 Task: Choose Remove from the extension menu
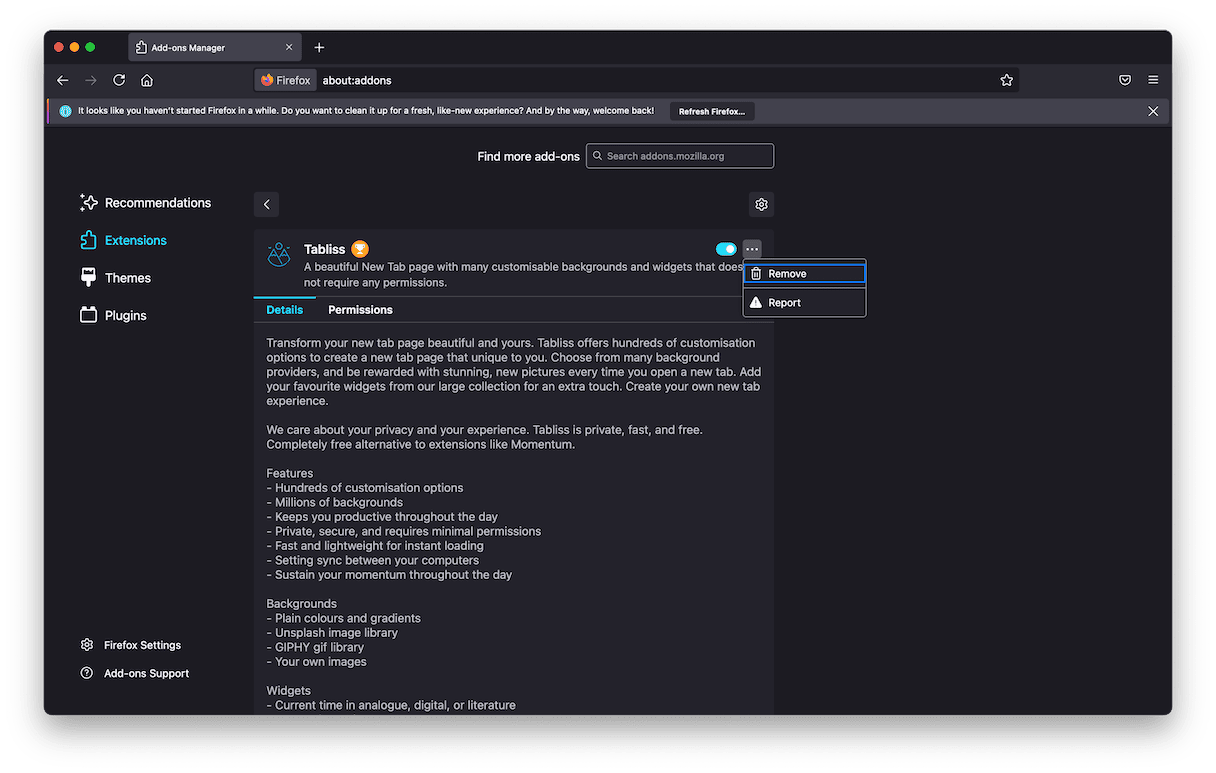(804, 273)
